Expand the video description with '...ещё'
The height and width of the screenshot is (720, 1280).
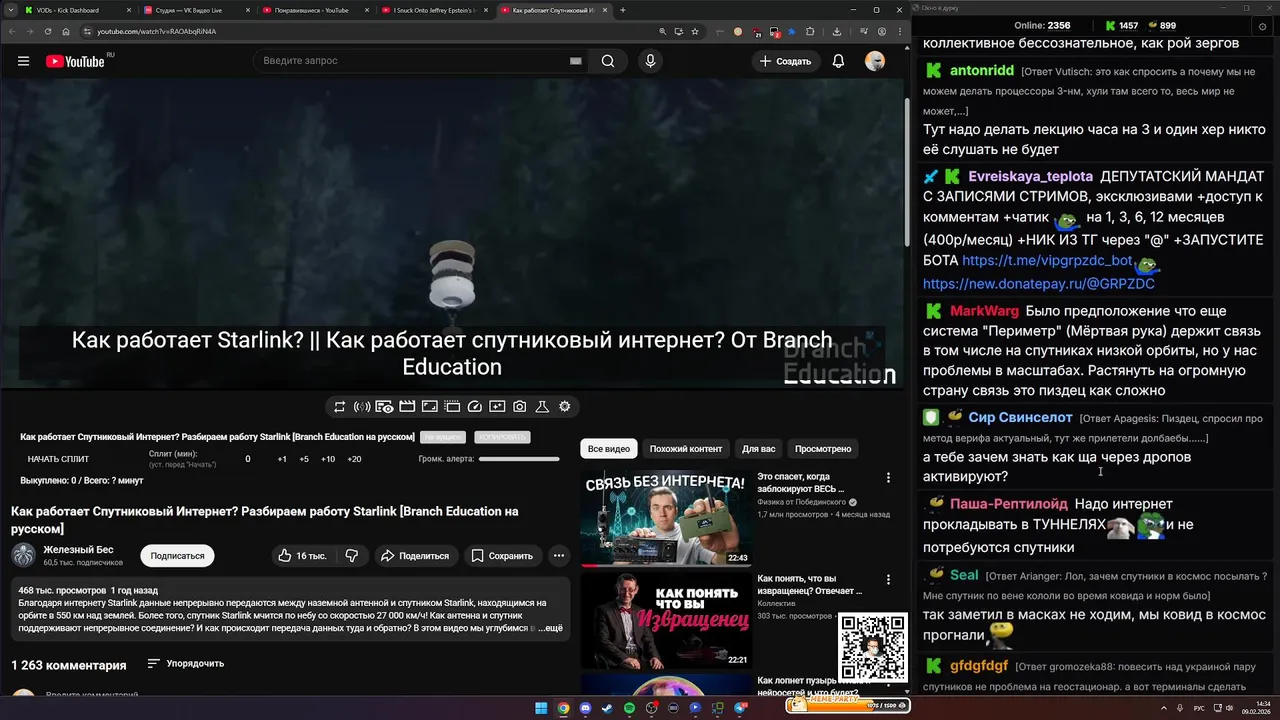(x=551, y=628)
